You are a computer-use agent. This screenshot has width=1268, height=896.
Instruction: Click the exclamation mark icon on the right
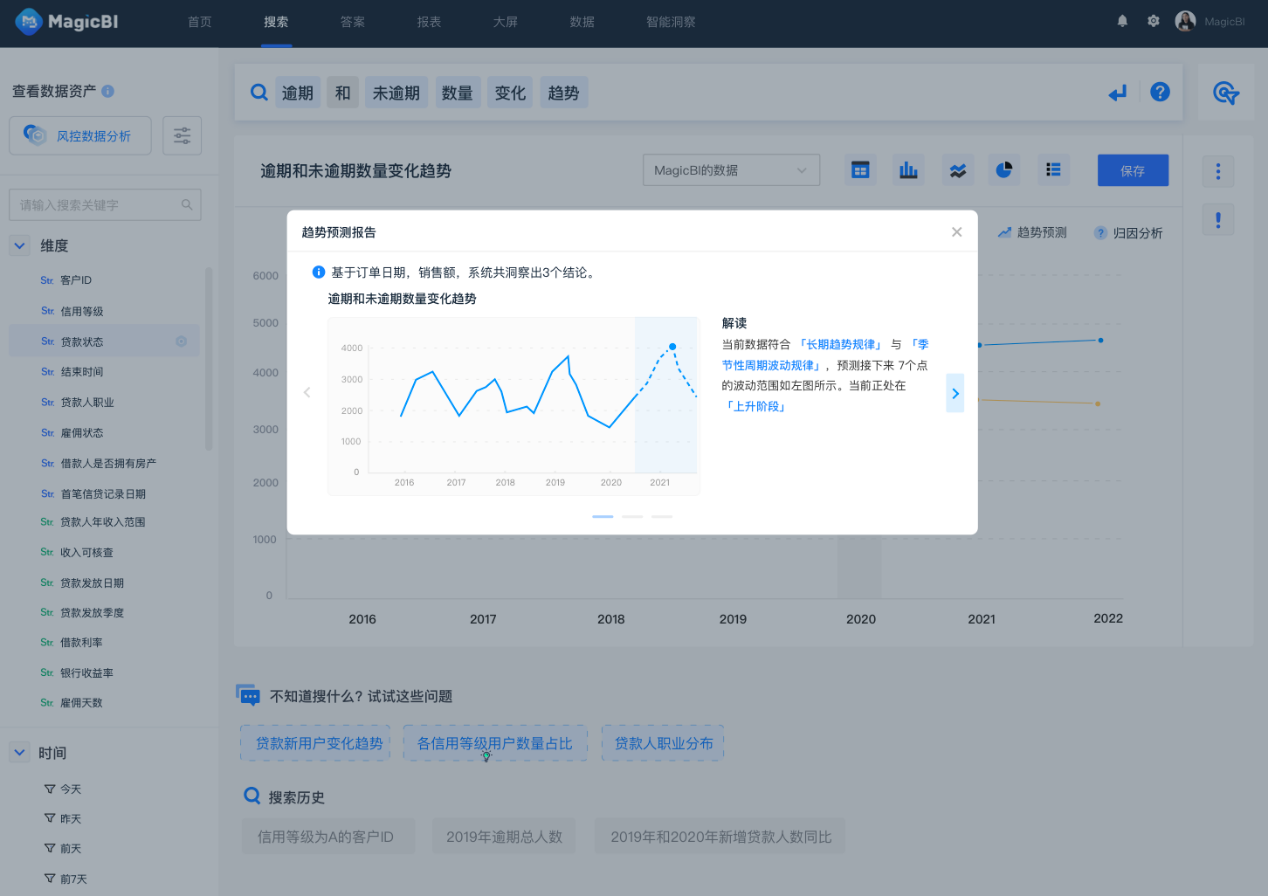pyautogui.click(x=1217, y=219)
